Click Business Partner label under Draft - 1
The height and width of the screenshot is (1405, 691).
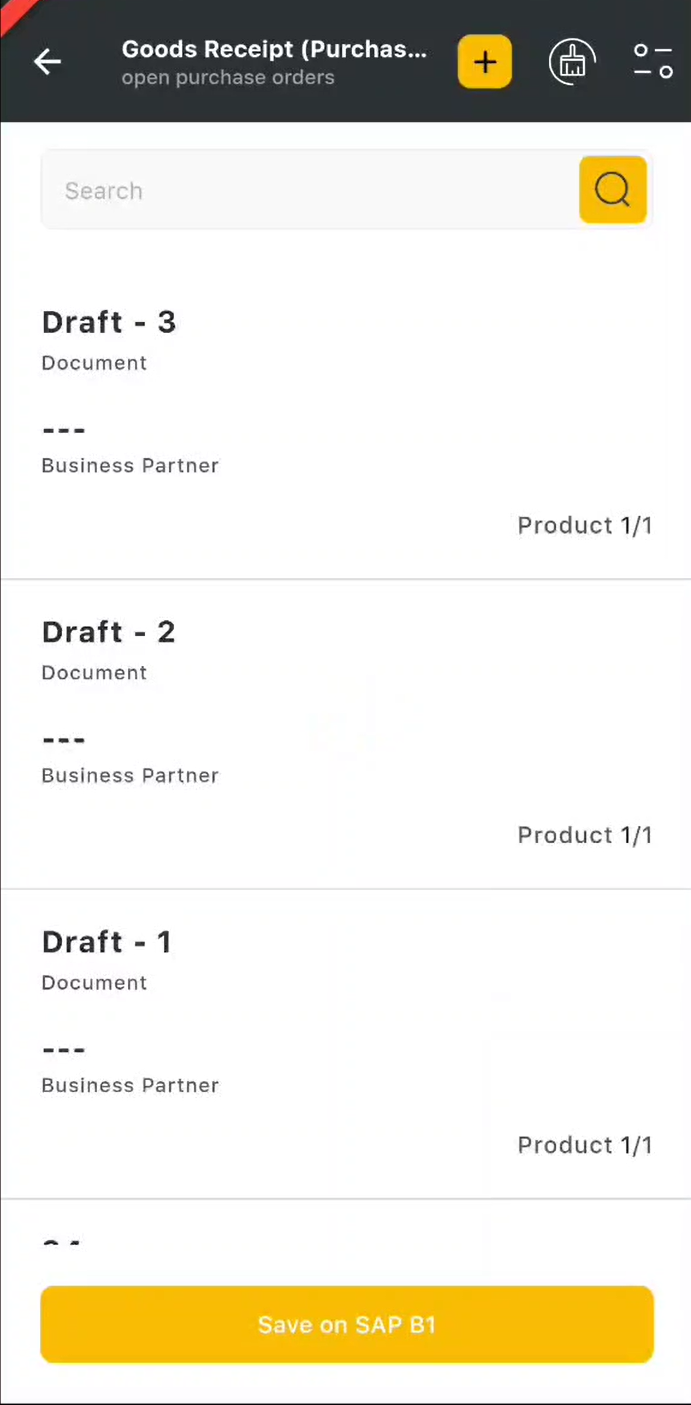(130, 1086)
